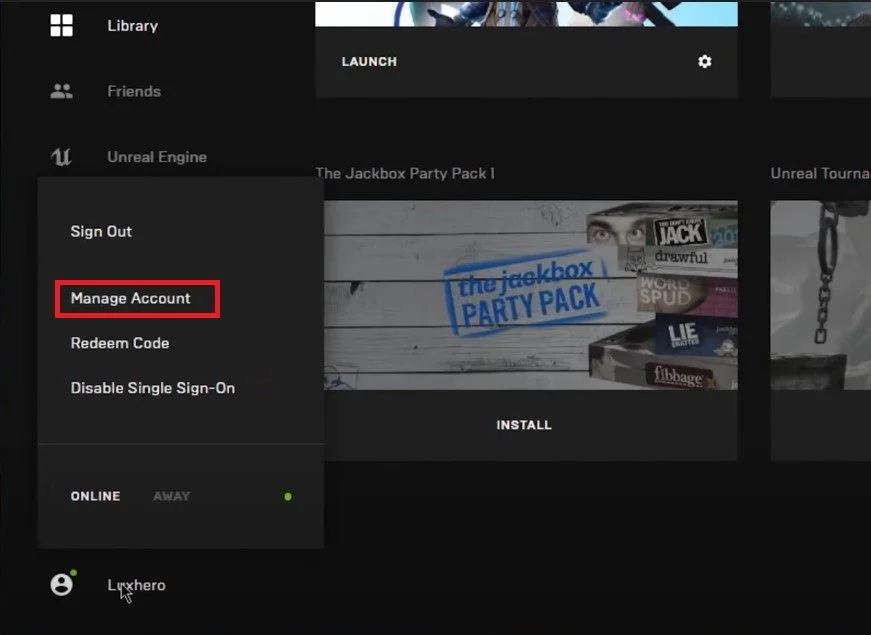Set status to Away

click(x=172, y=496)
